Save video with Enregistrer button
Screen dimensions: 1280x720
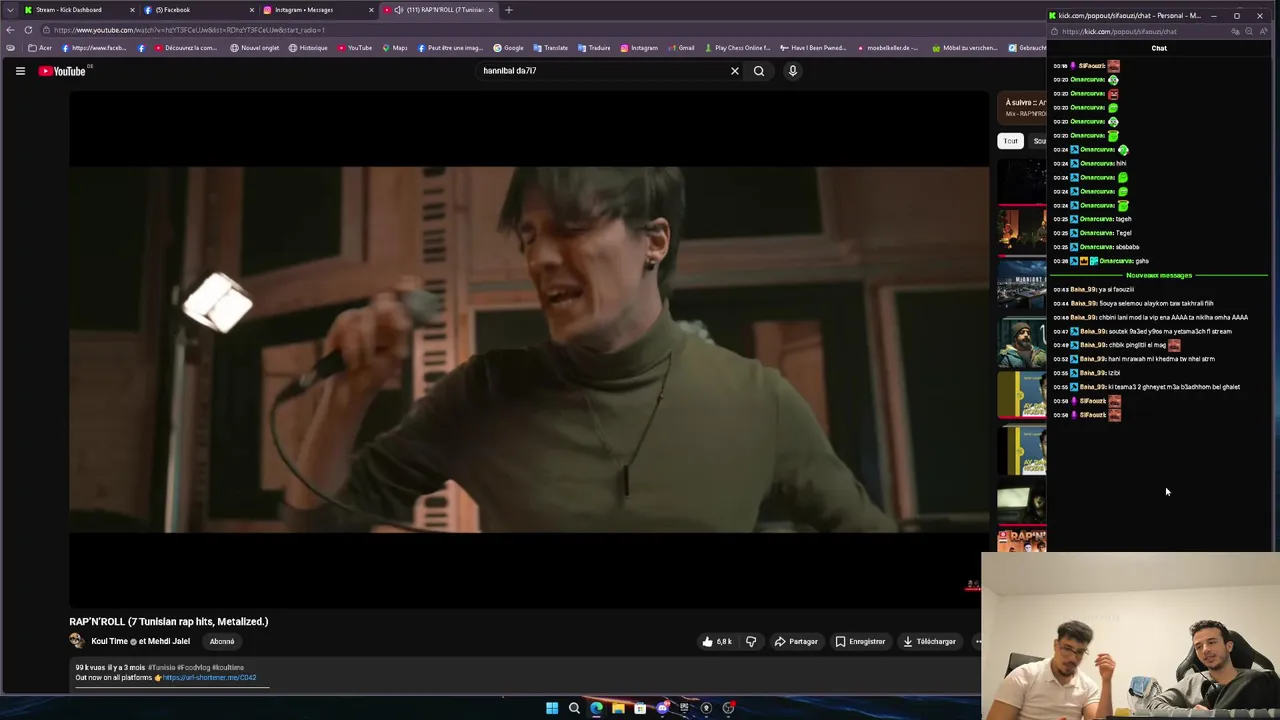[860, 641]
